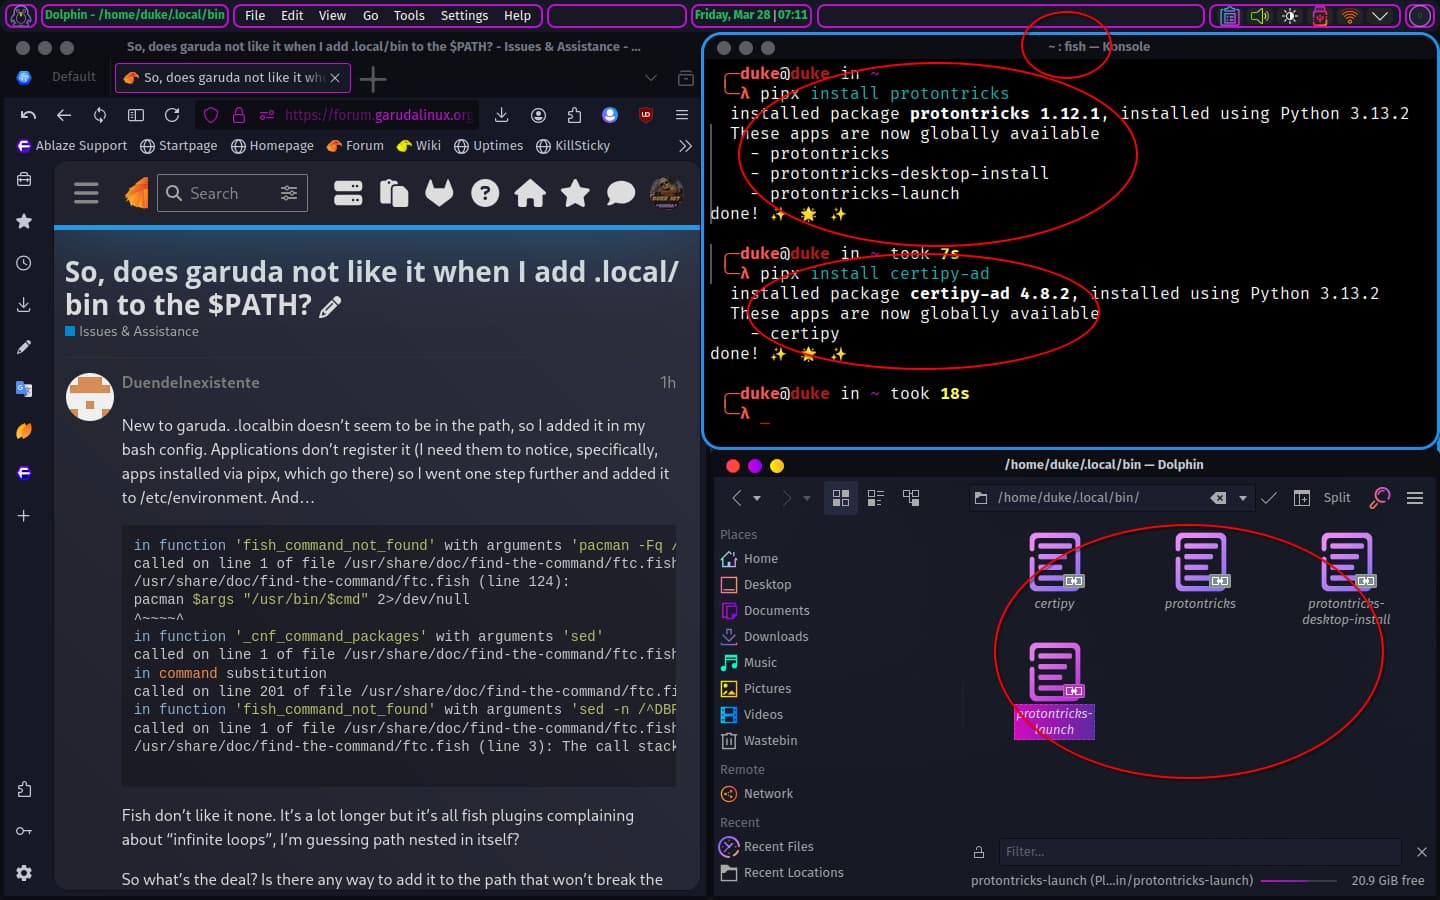1440x900 pixels.
Task: Open Firefox extensions puzzle icon
Action: click(x=574, y=115)
